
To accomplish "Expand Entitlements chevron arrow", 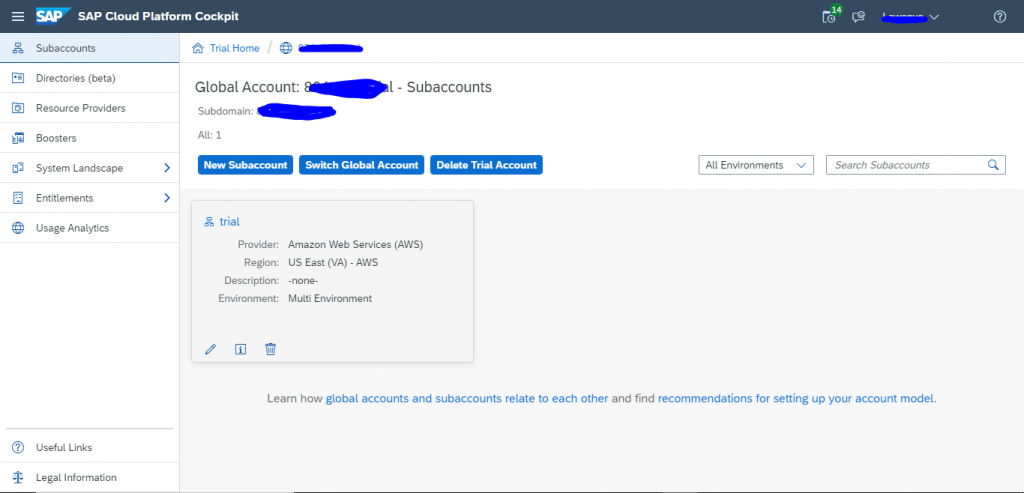I will [x=167, y=199].
